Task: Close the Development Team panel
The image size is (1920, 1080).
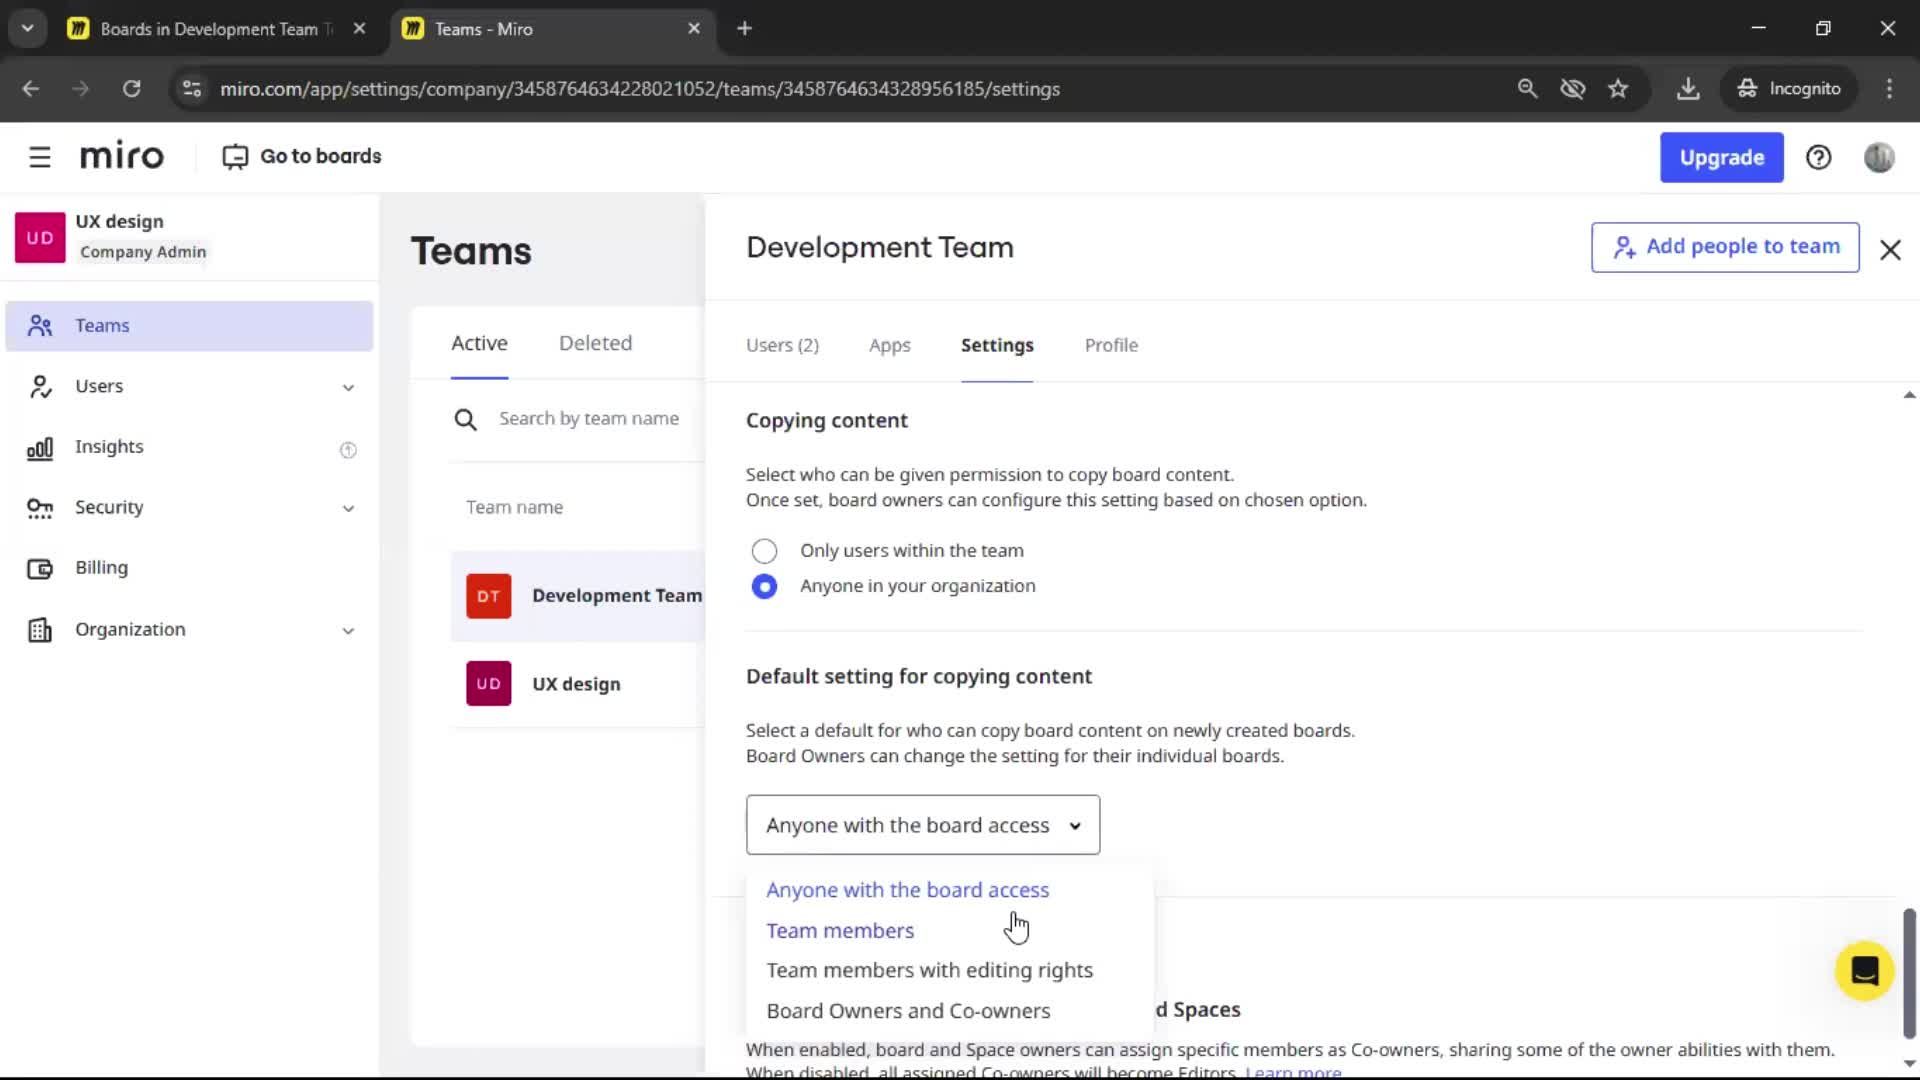Action: coord(1890,250)
